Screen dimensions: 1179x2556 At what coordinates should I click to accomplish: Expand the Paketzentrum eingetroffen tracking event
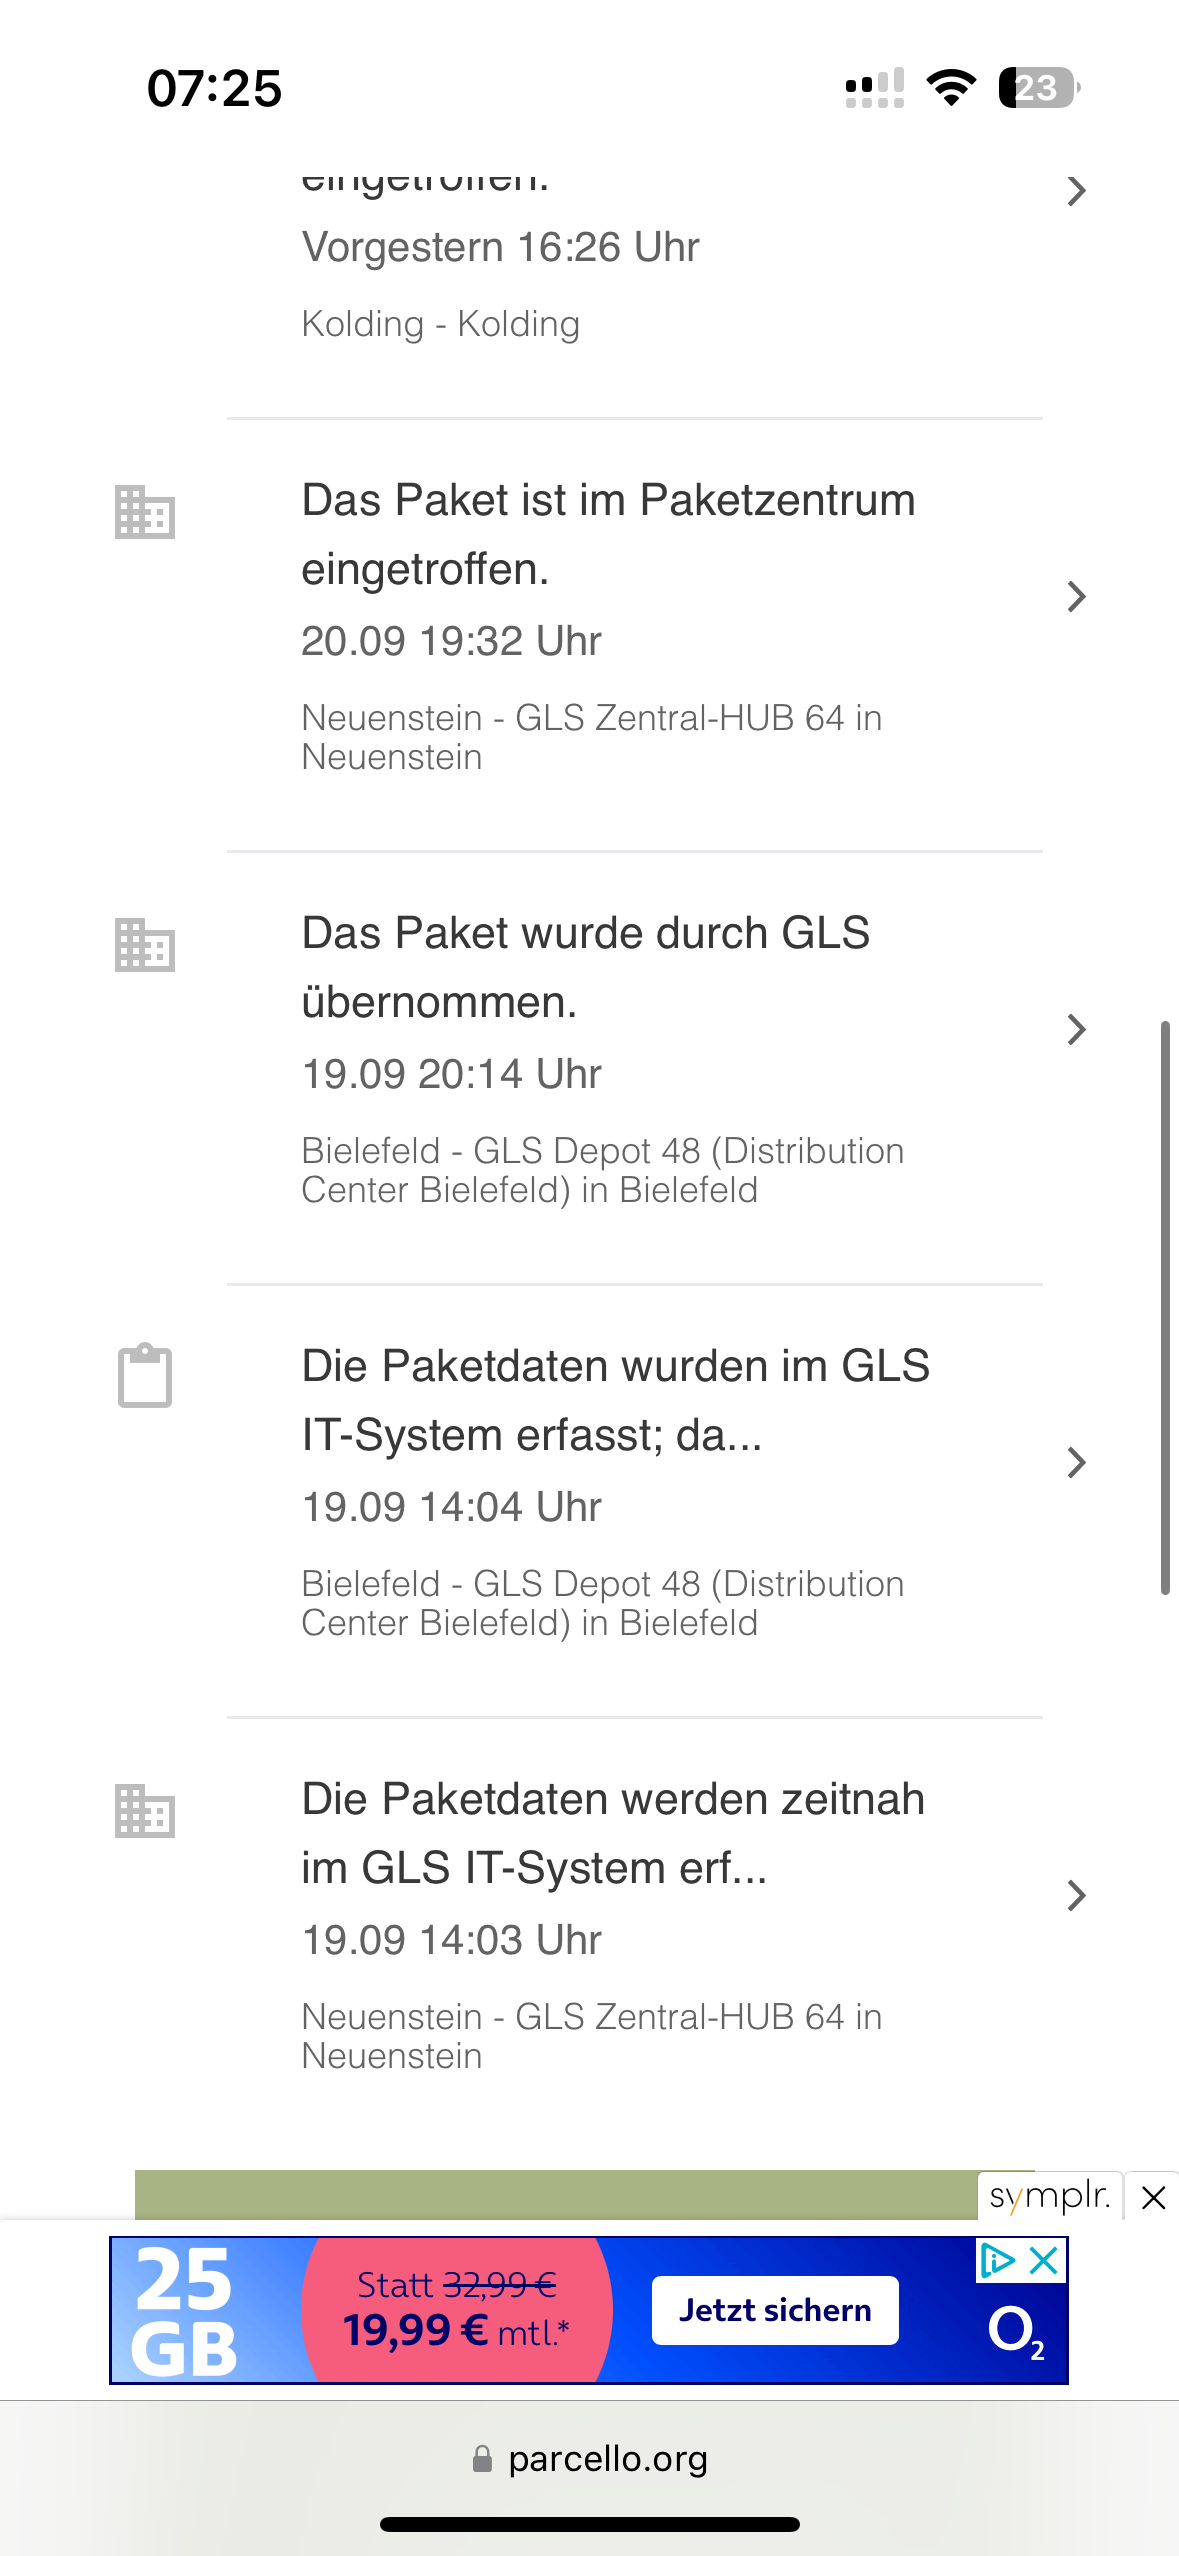(1075, 596)
